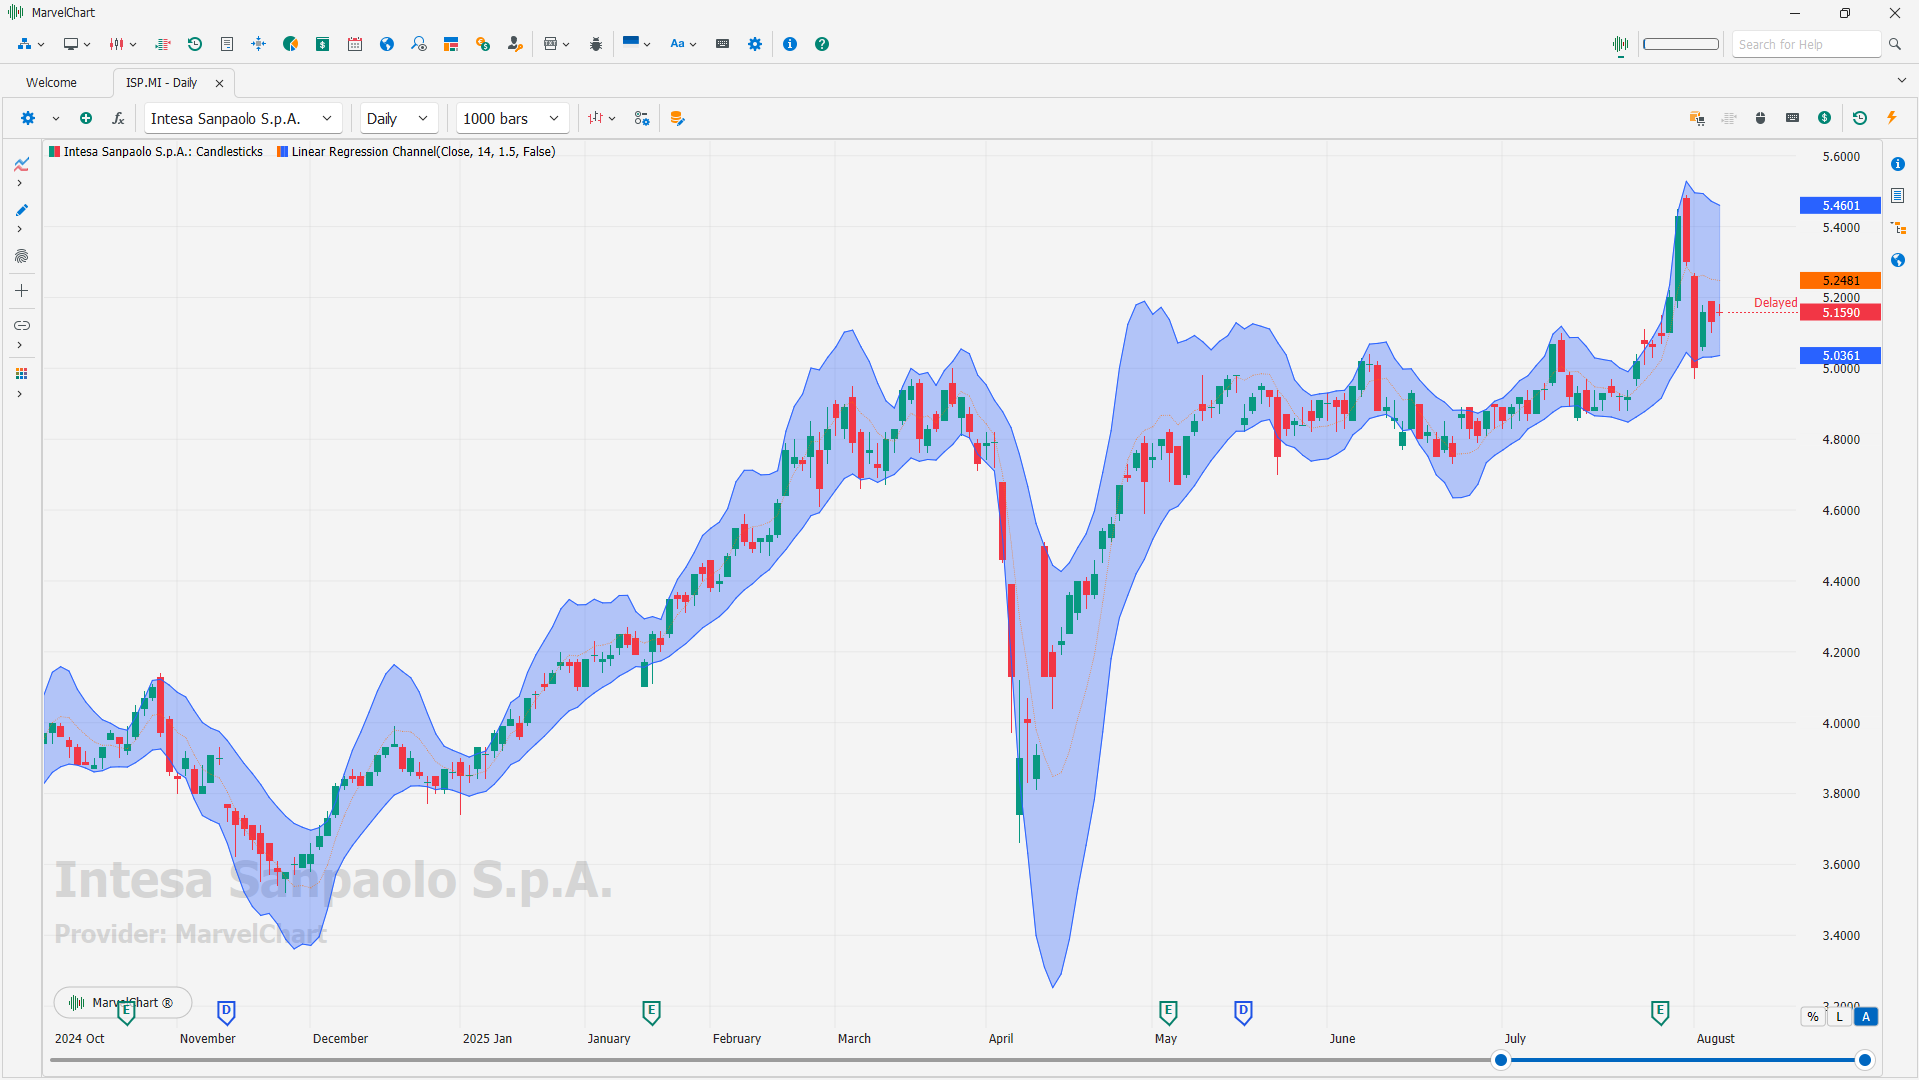Image resolution: width=1919 pixels, height=1080 pixels.
Task: Click the November dividend D marker
Action: click(x=226, y=1012)
